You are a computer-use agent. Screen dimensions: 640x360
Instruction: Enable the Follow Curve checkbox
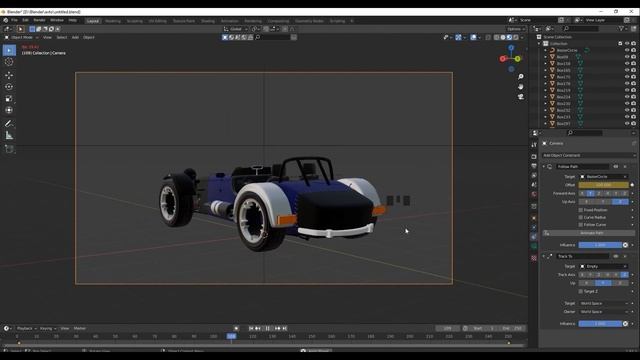[x=581, y=224]
